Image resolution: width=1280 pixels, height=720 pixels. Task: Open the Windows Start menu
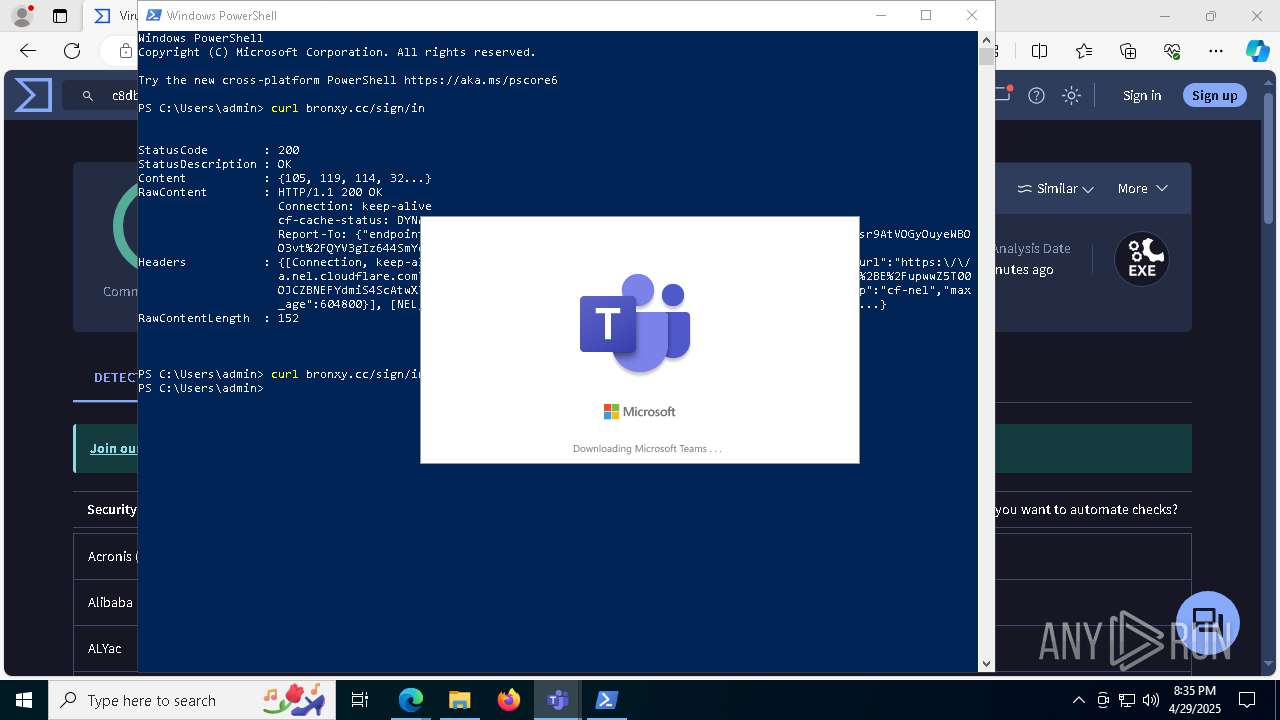(x=24, y=700)
